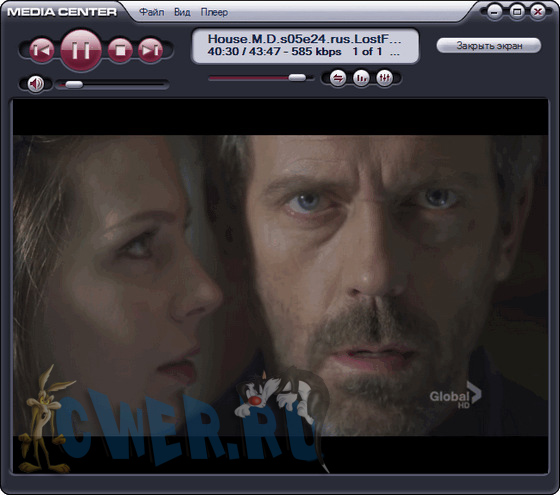
Task: Minimize the Media Center window
Action: click(494, 12)
